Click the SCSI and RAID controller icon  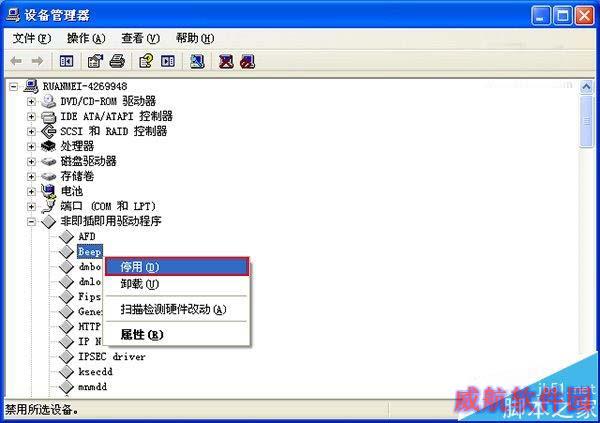(x=48, y=131)
